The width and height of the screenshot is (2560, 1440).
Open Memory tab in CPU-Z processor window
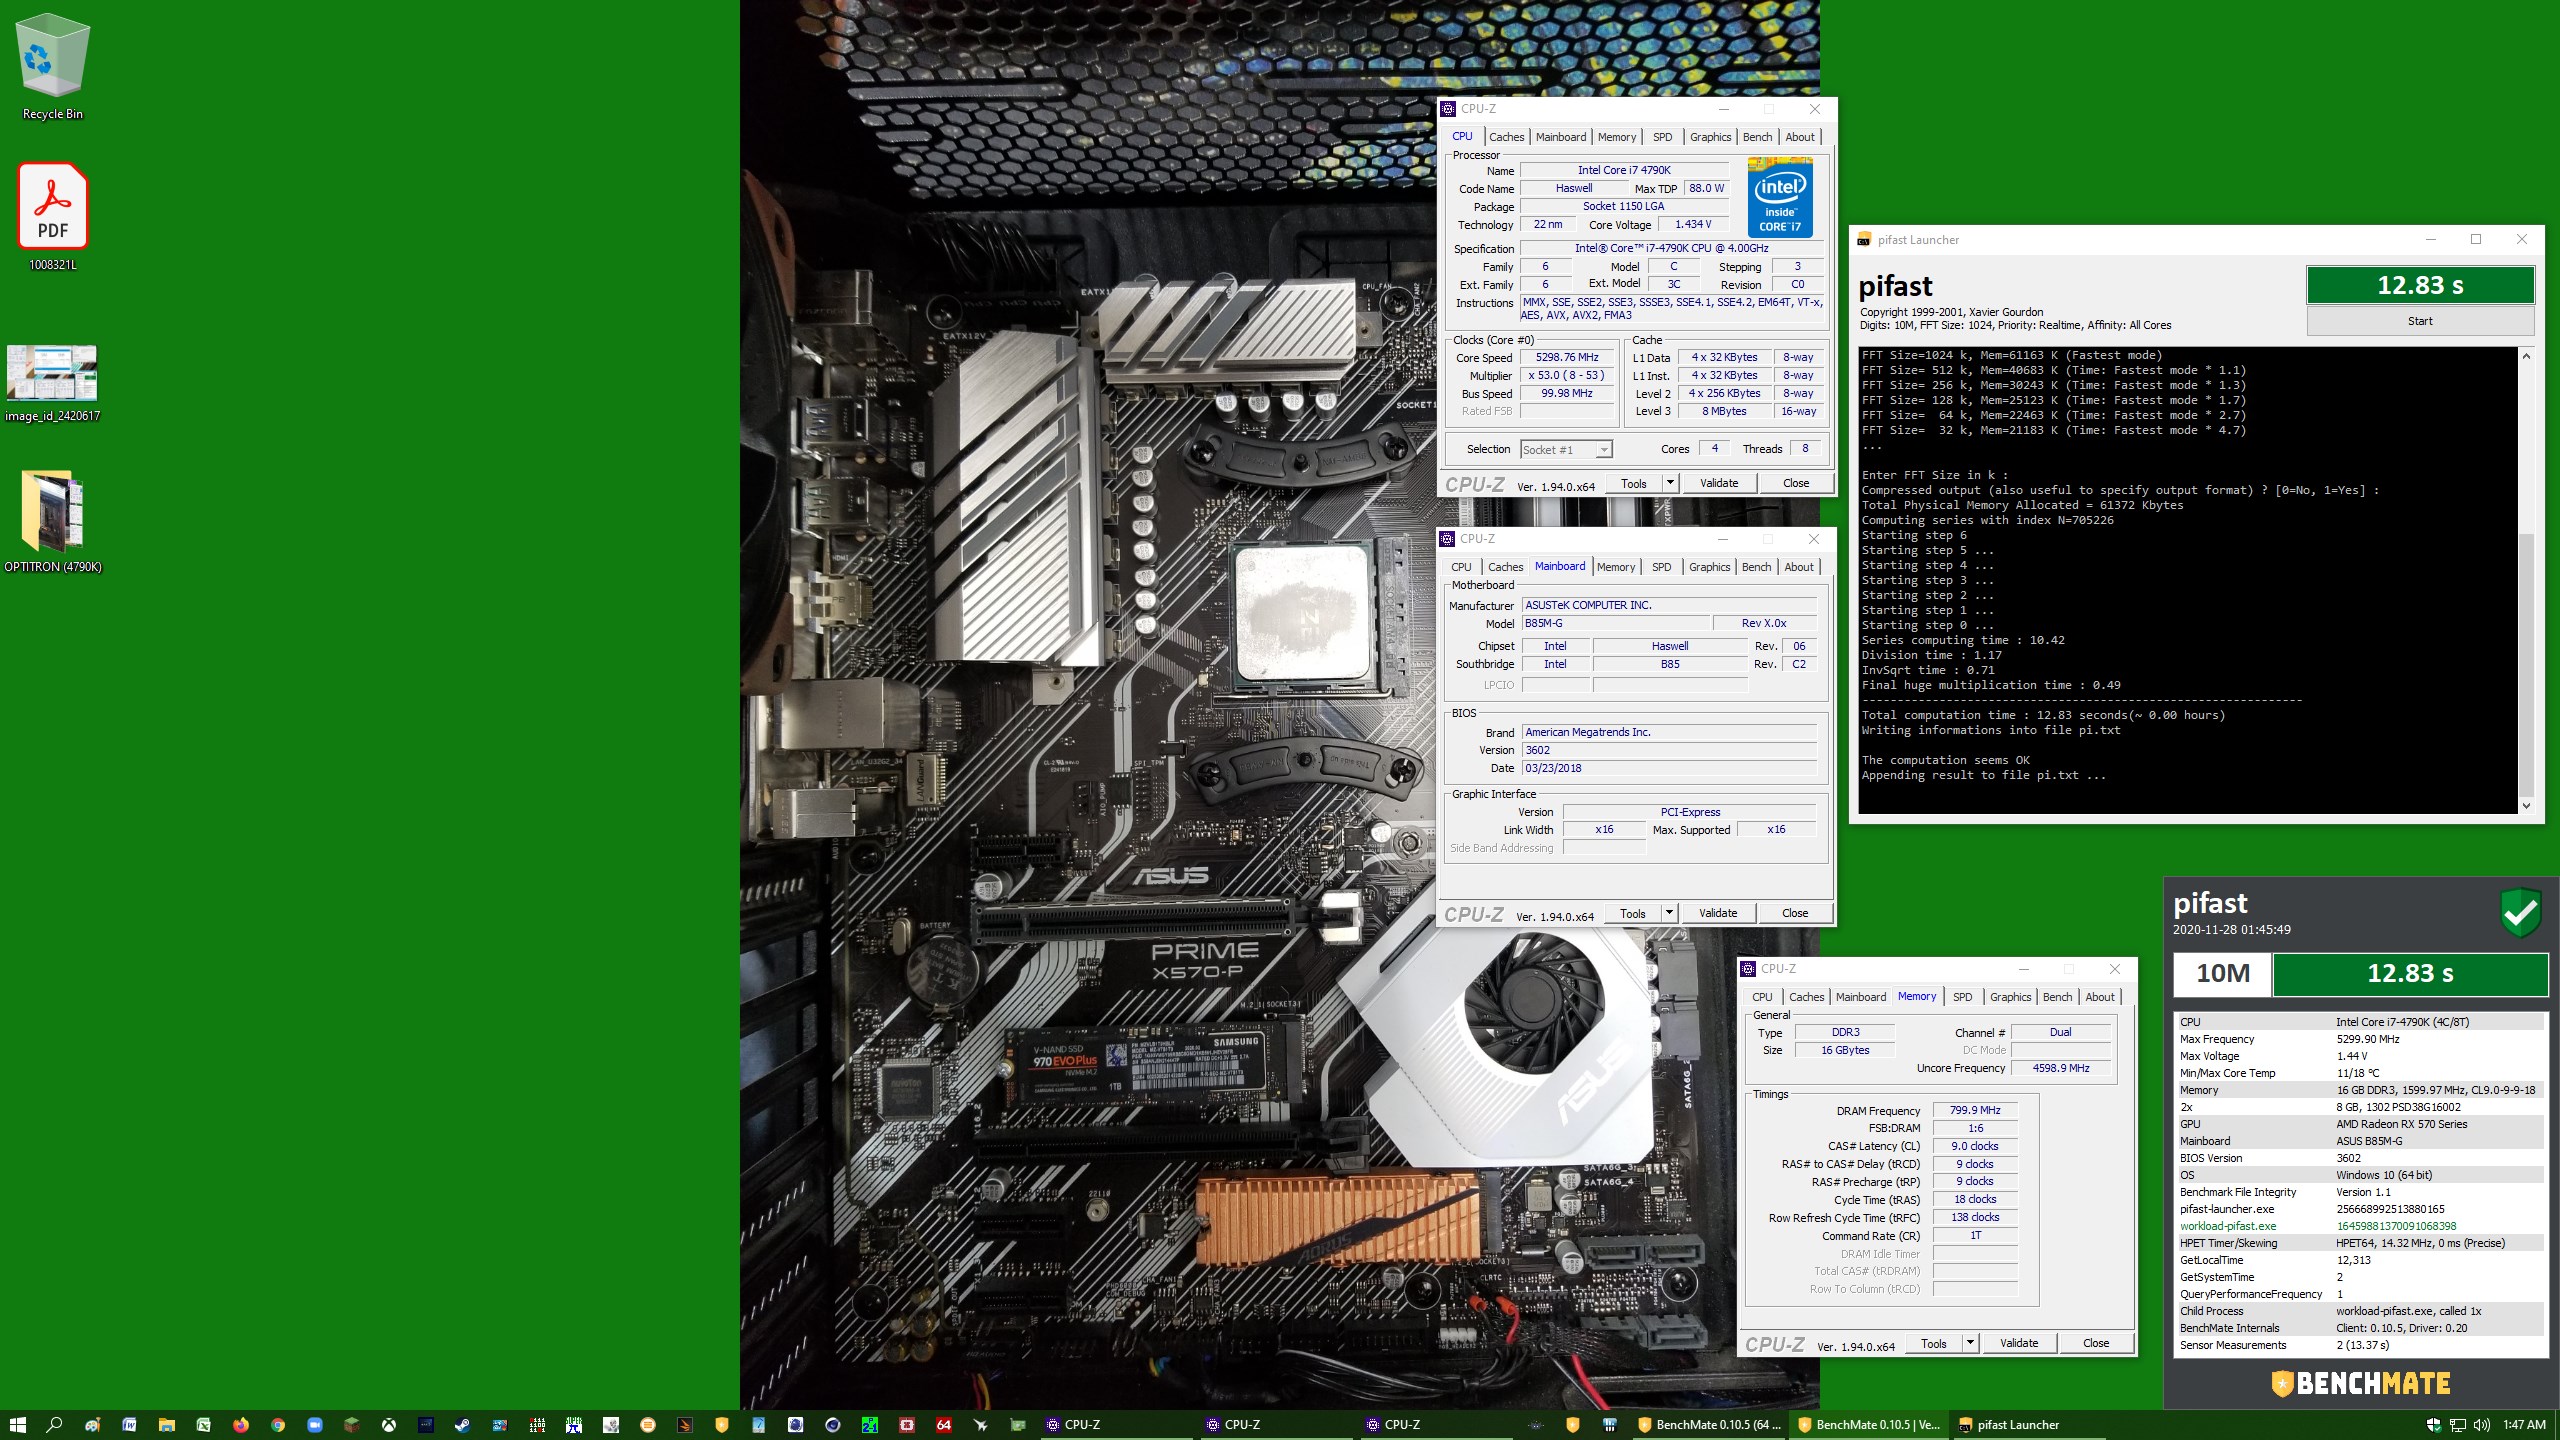(x=1617, y=137)
